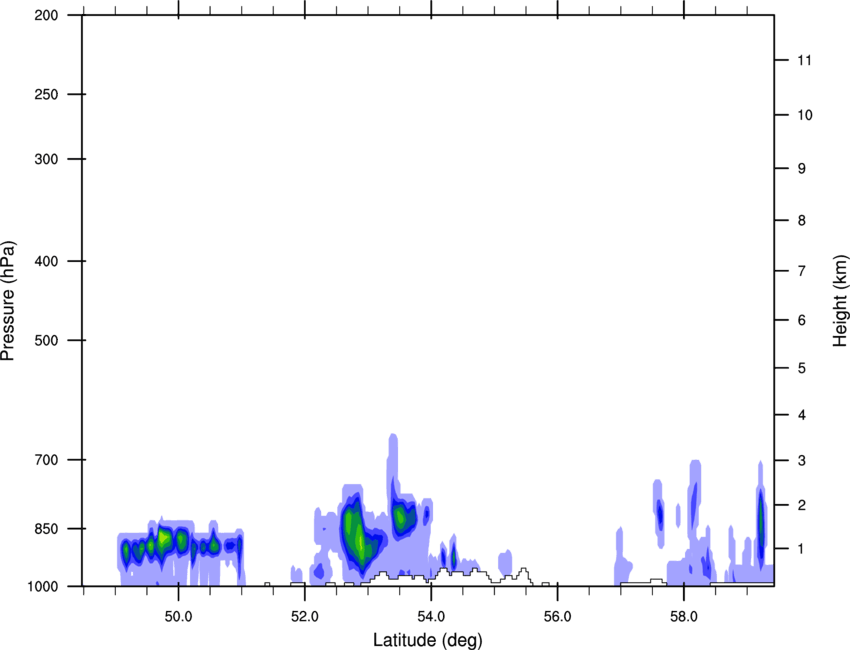The width and height of the screenshot is (850, 650).
Task: Click the 58.0 latitude tick label
Action: [684, 617]
